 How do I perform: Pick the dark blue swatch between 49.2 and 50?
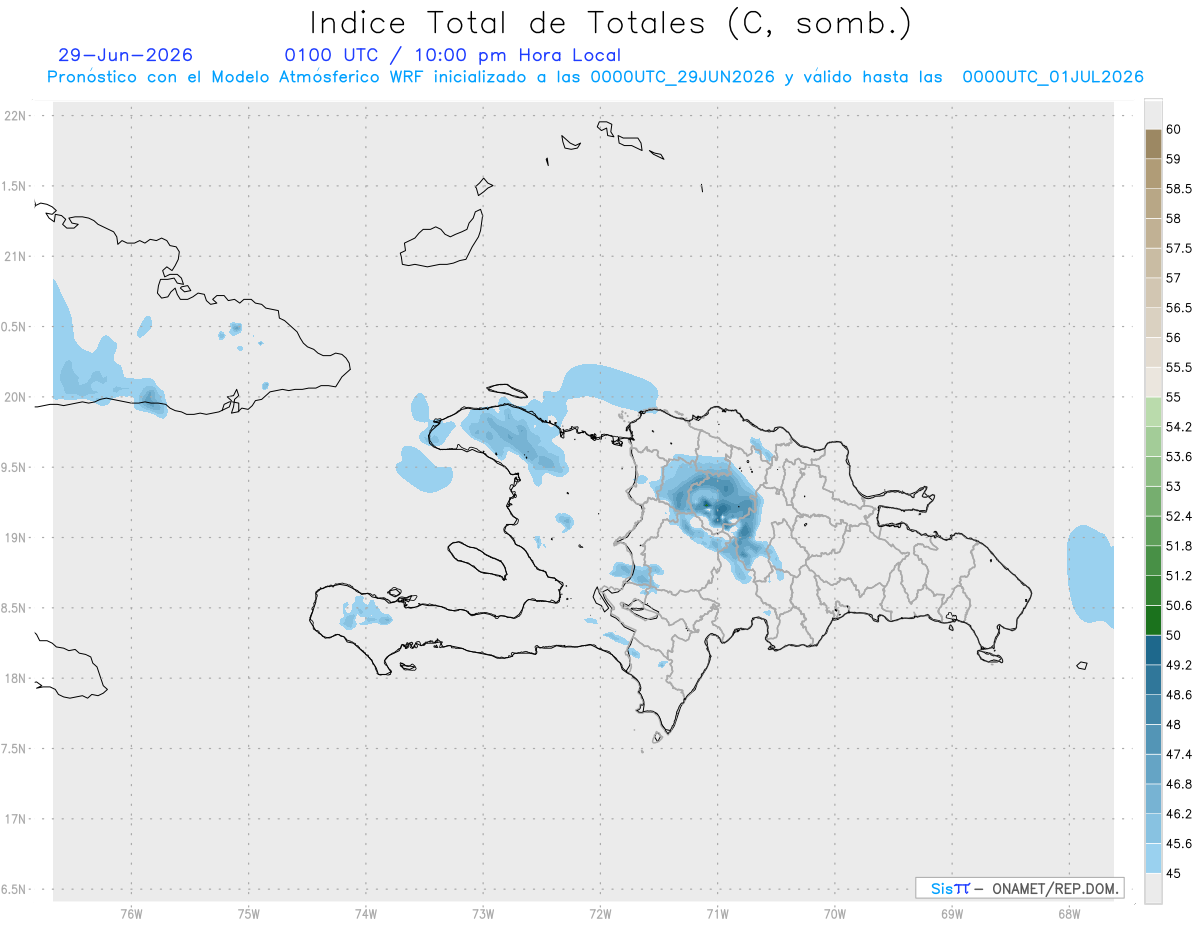1153,650
